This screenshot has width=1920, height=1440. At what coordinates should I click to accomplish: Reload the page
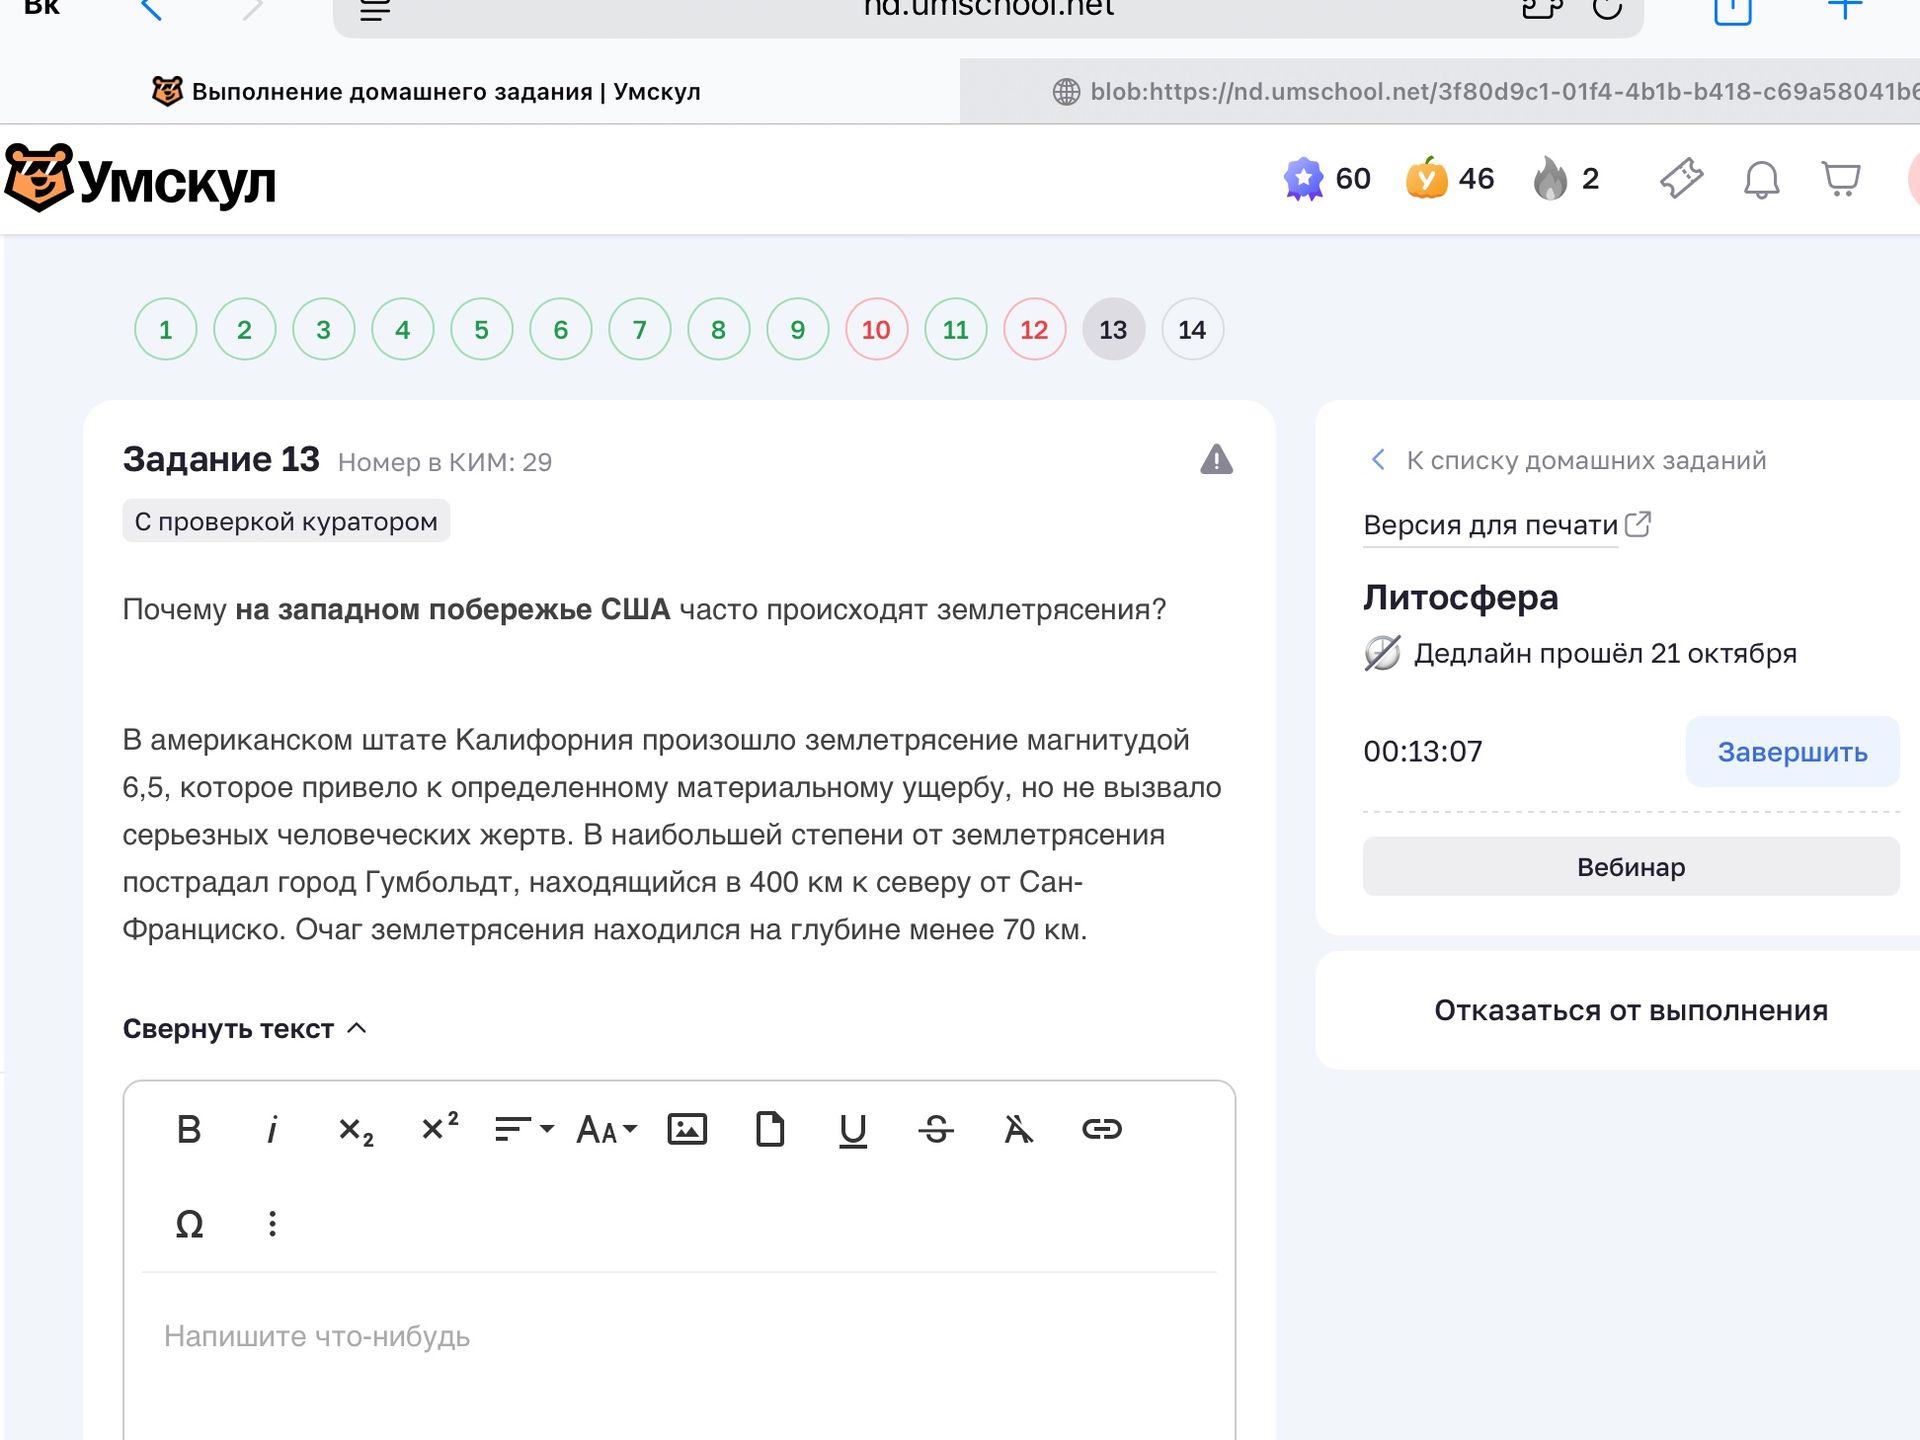(1607, 8)
